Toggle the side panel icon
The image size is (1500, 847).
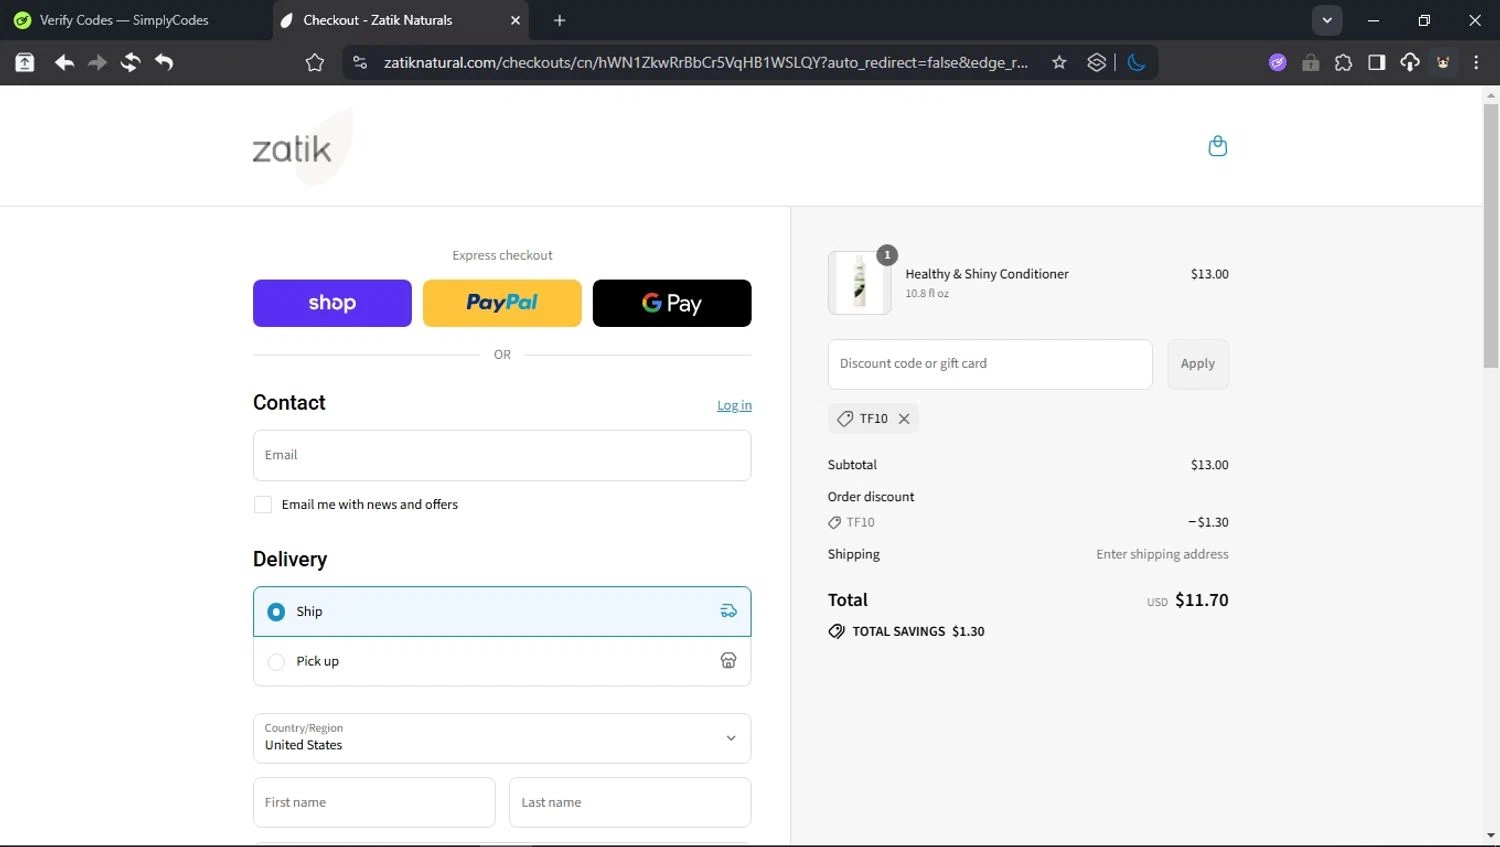pos(1376,63)
